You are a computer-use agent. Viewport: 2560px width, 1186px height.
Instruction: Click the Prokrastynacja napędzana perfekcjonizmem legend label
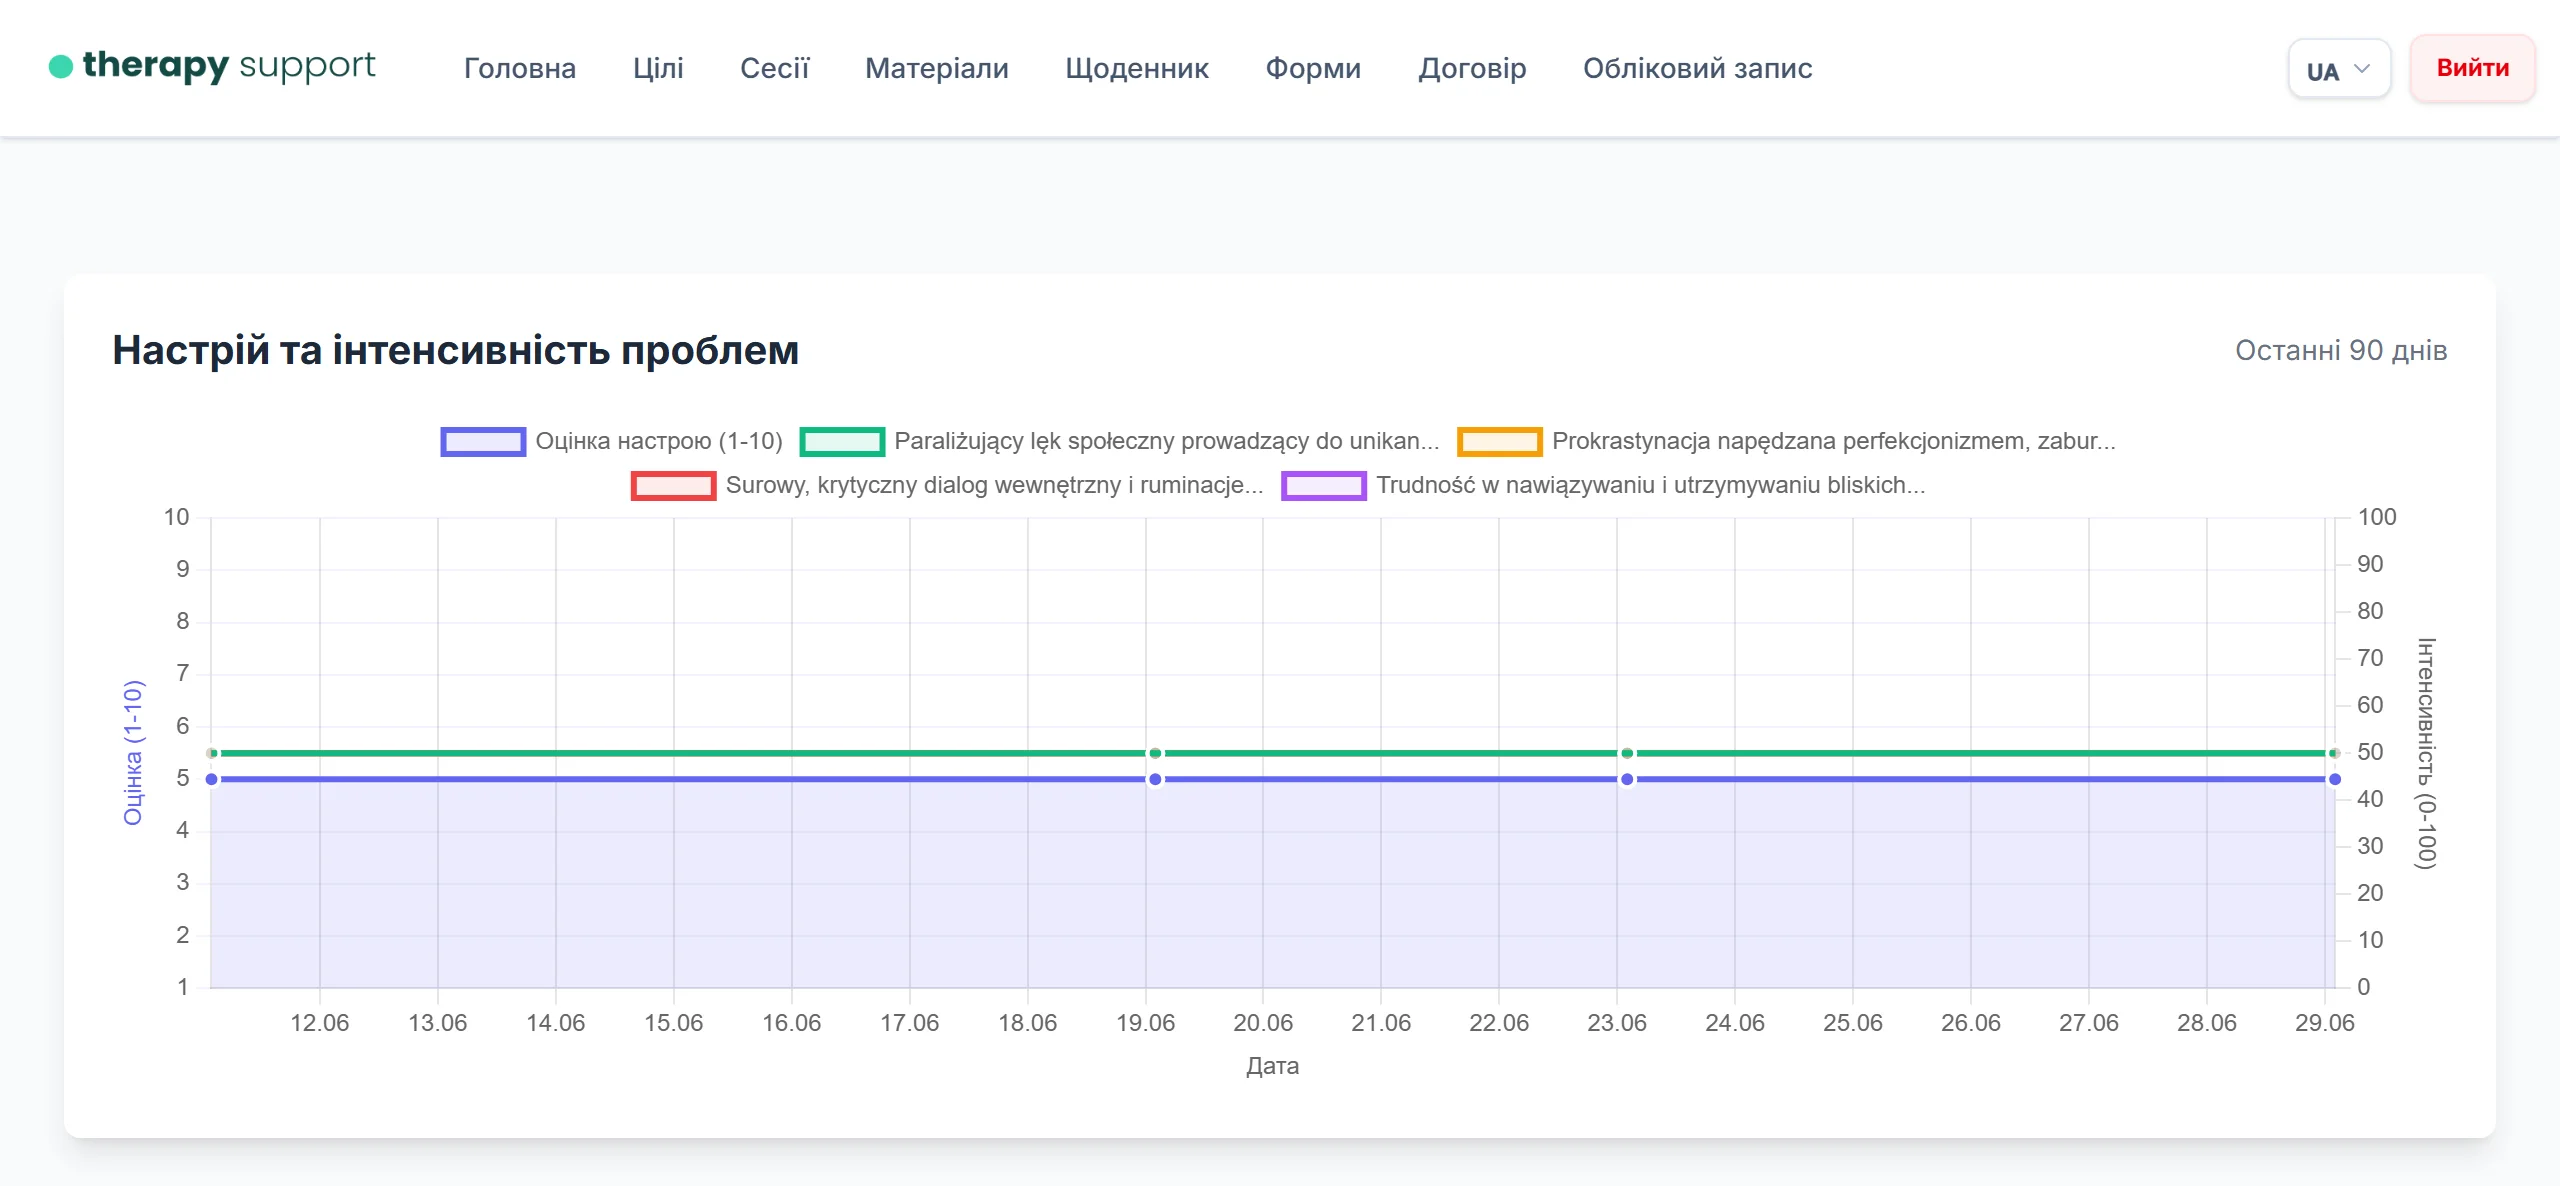point(1834,441)
